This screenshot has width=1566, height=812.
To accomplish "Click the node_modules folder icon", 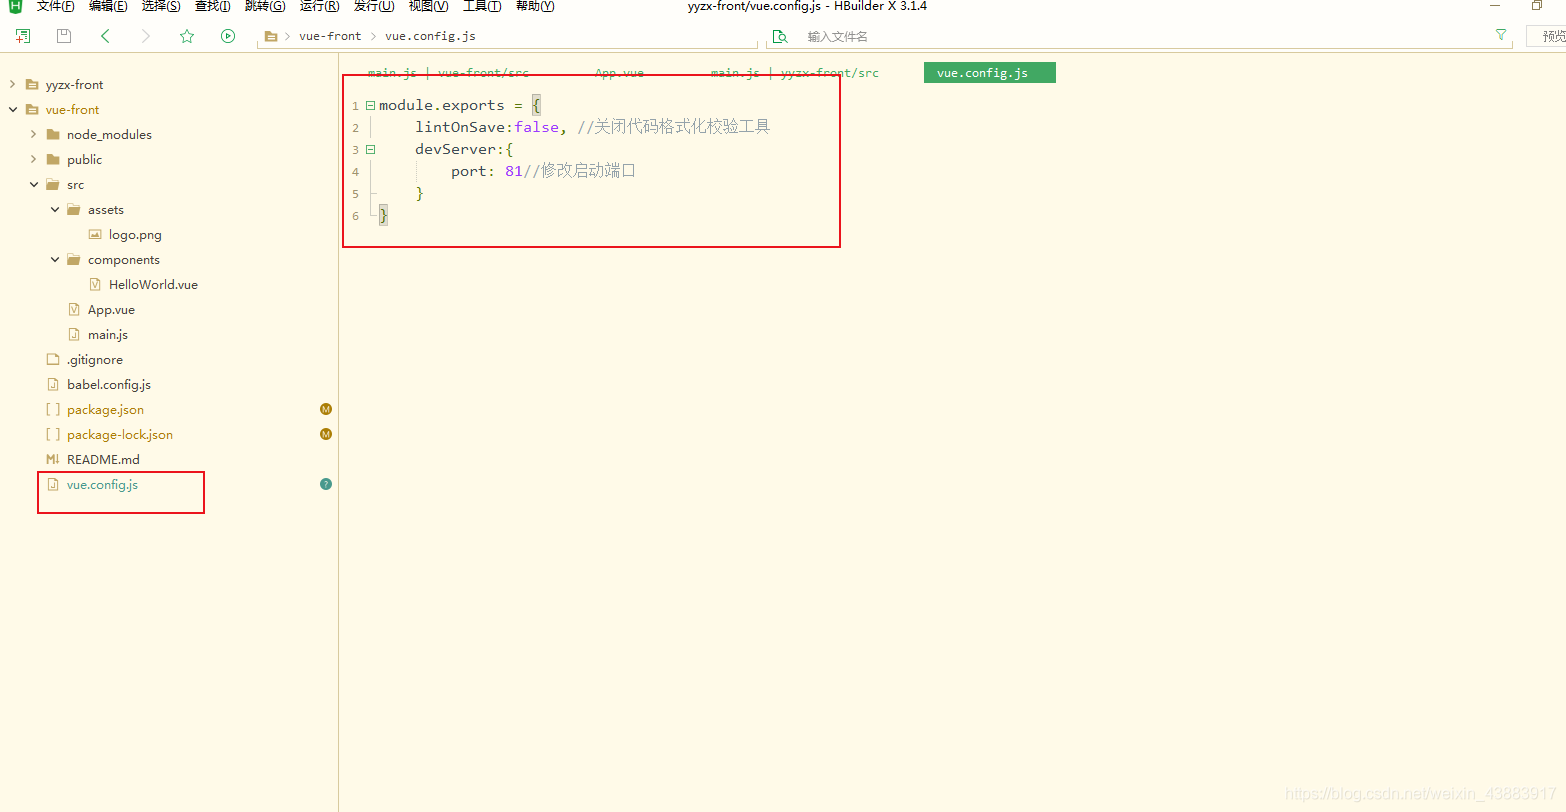I will point(53,135).
